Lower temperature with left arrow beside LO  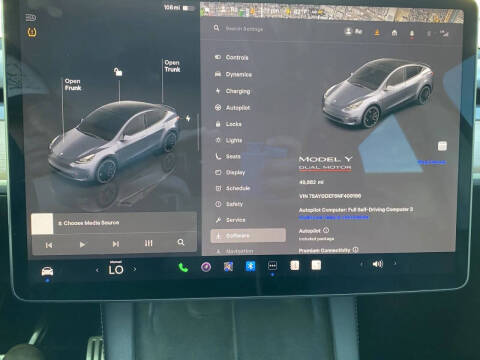click(97, 270)
